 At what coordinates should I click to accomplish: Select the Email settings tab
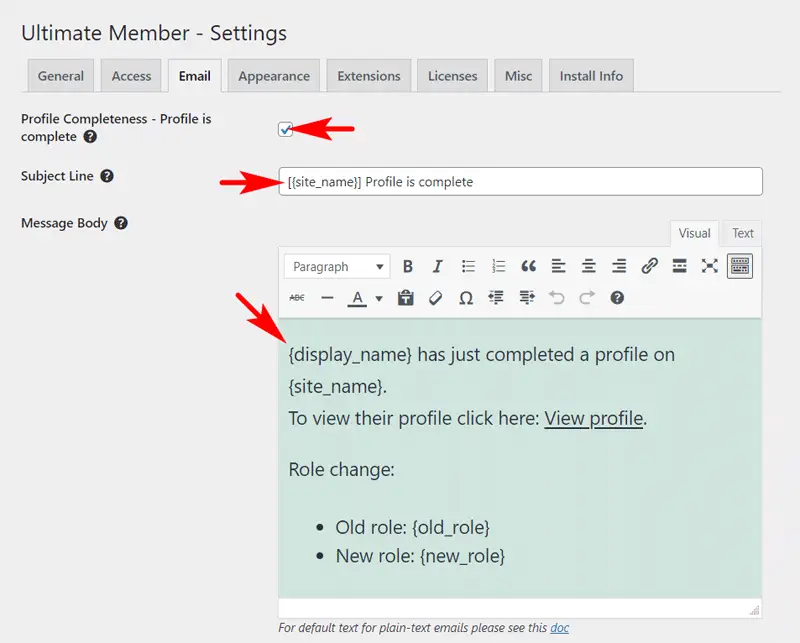pyautogui.click(x=194, y=76)
